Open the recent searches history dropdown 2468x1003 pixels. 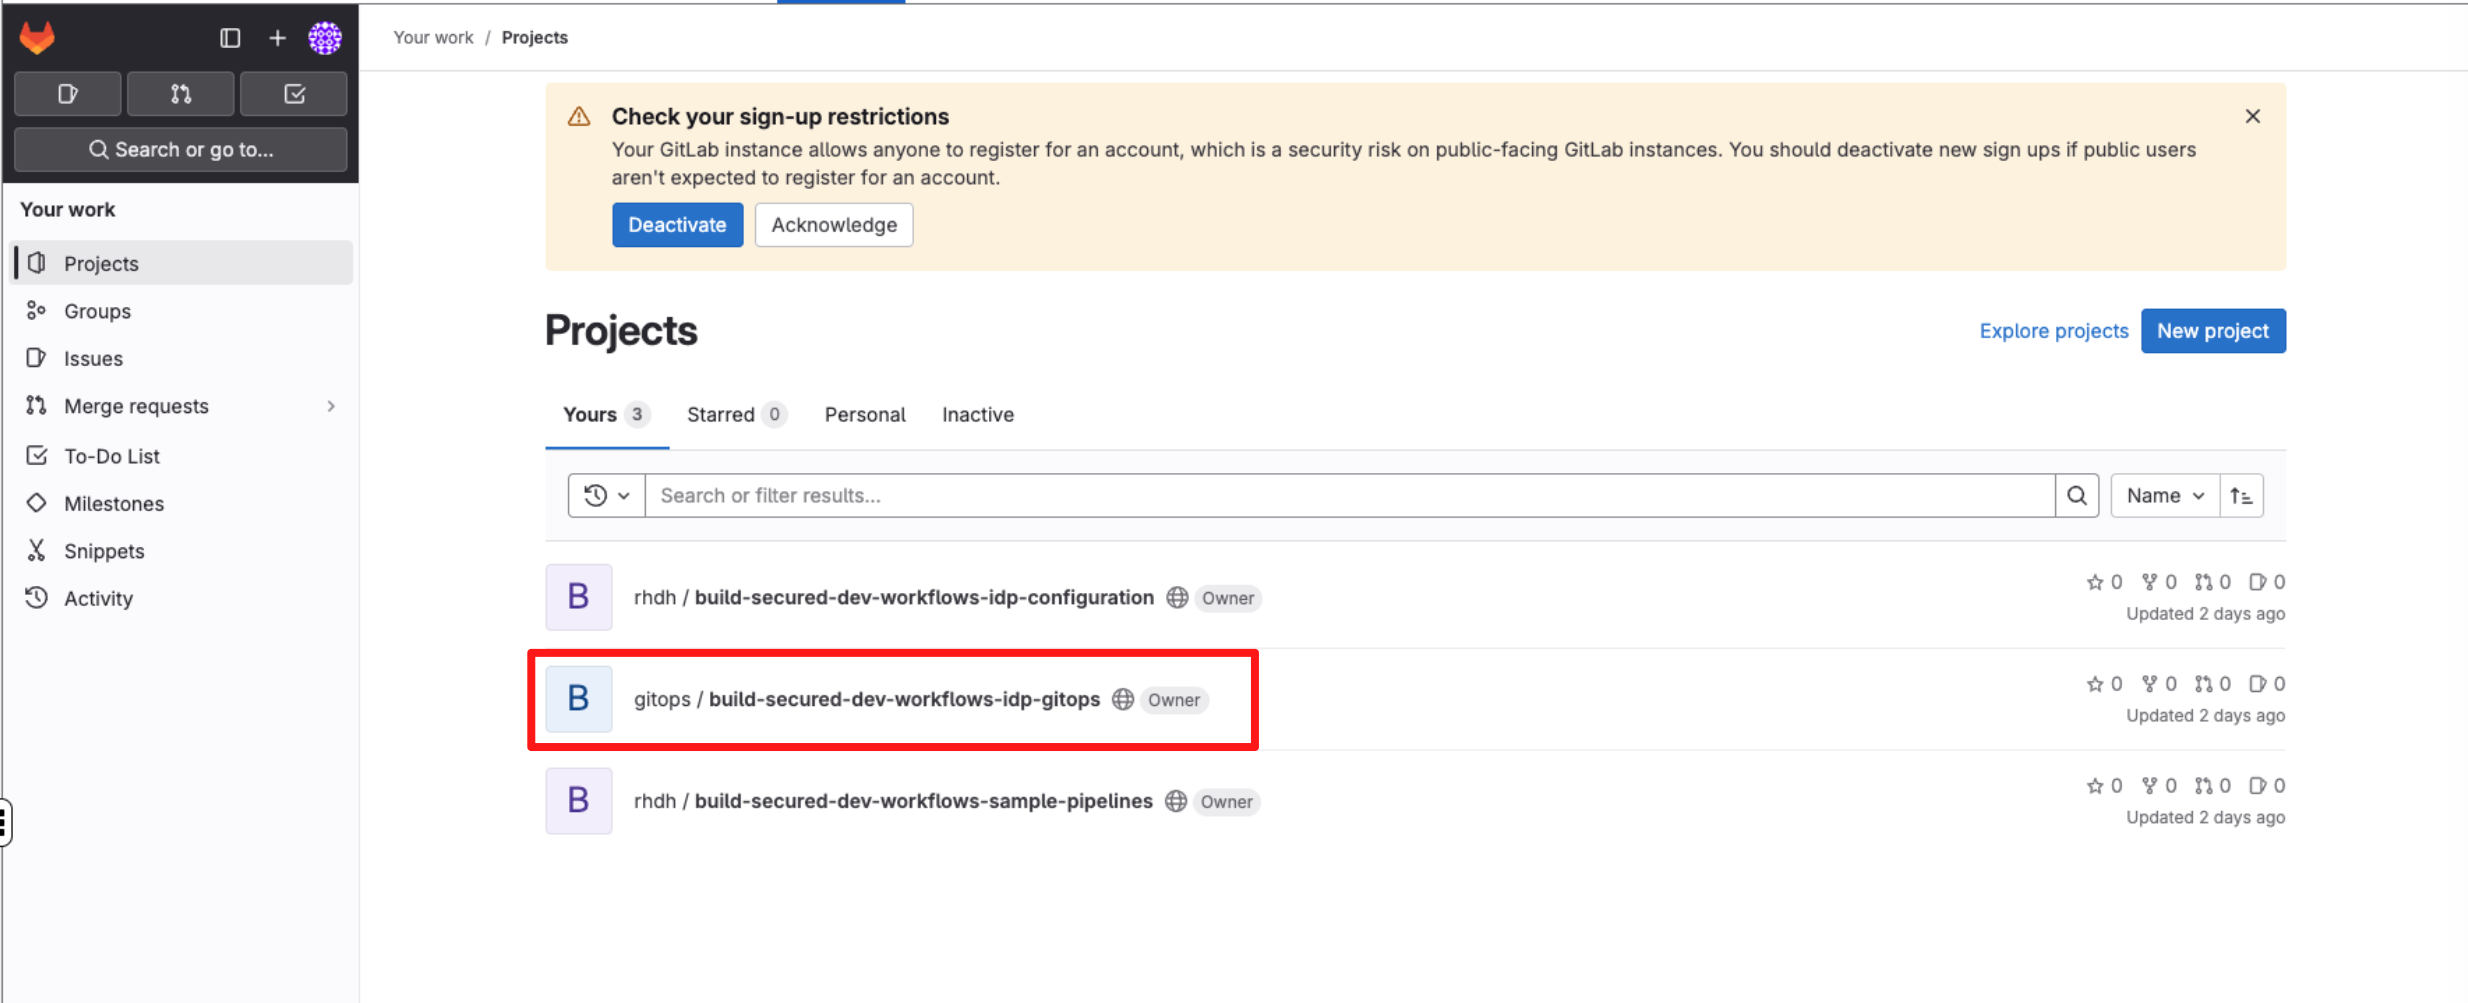[604, 495]
